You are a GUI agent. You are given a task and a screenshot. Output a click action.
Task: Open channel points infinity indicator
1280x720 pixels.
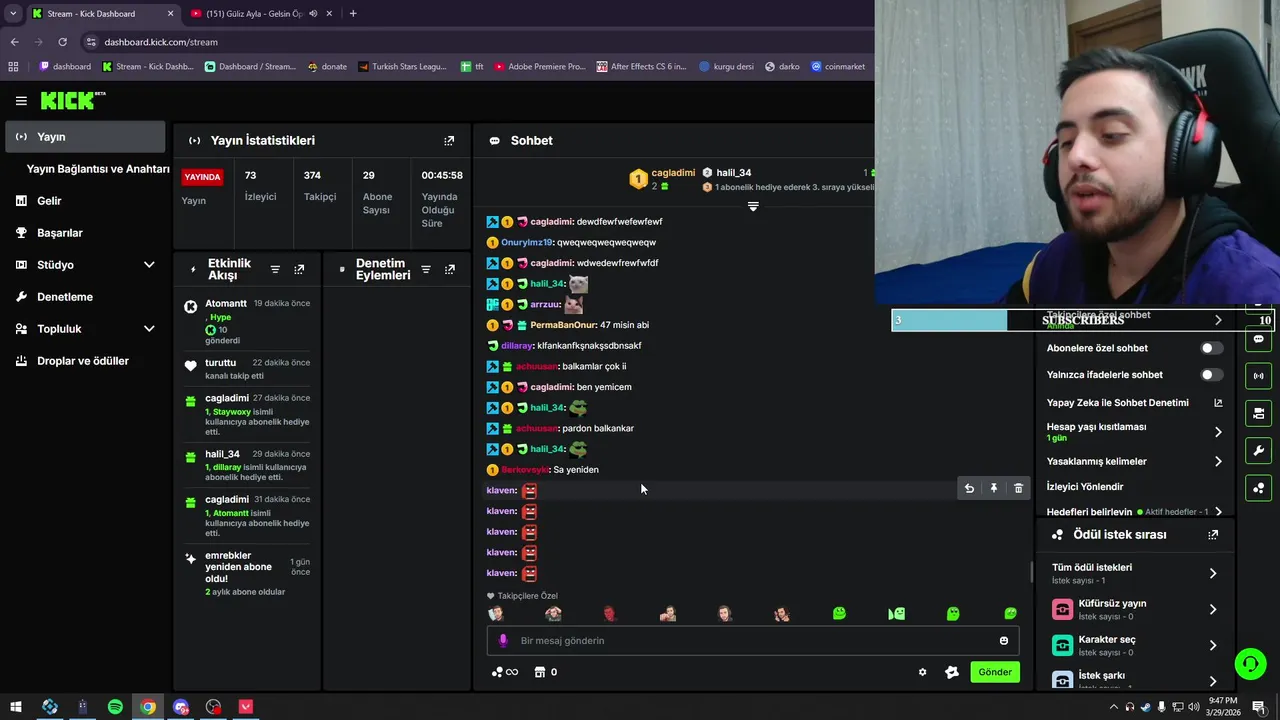(x=505, y=672)
